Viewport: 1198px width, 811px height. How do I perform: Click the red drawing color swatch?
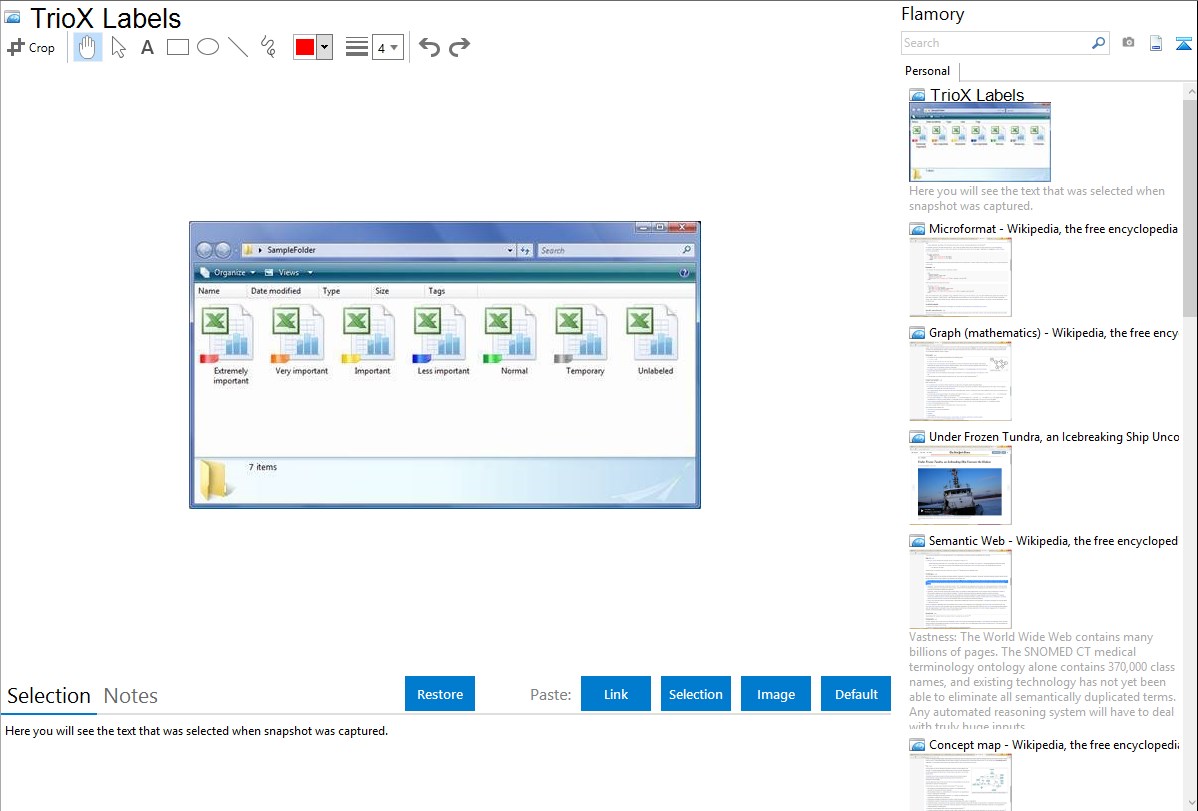[x=305, y=47]
